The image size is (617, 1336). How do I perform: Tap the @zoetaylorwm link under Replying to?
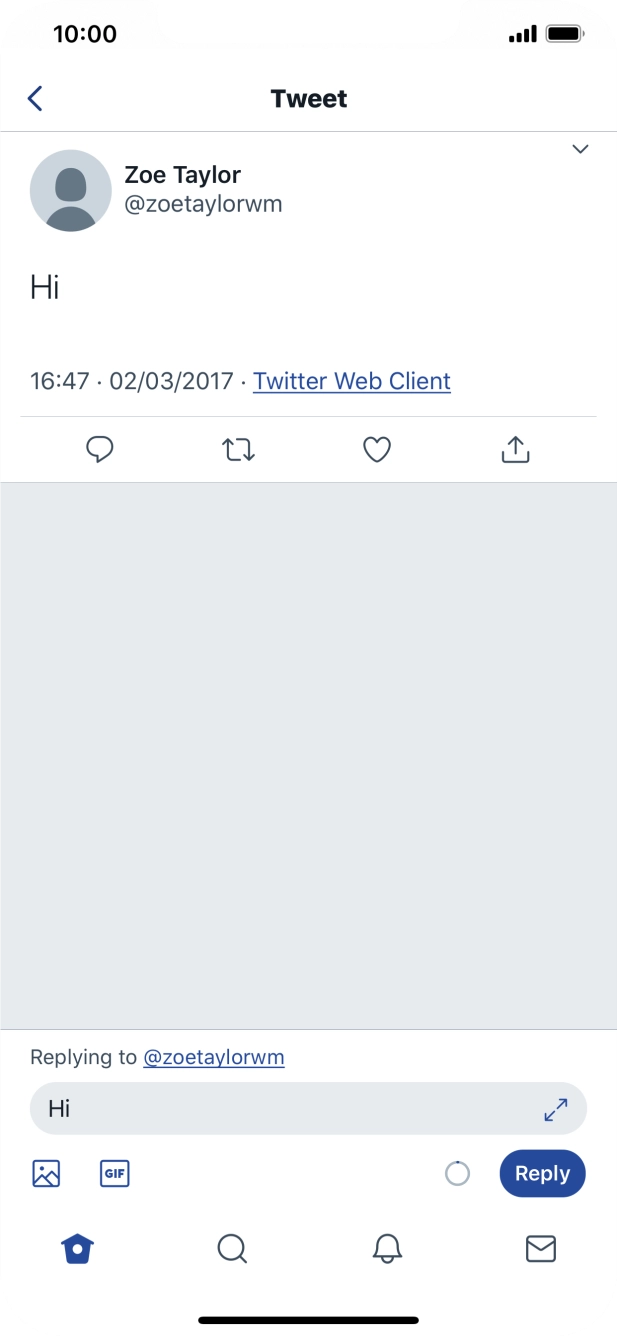pos(214,1057)
